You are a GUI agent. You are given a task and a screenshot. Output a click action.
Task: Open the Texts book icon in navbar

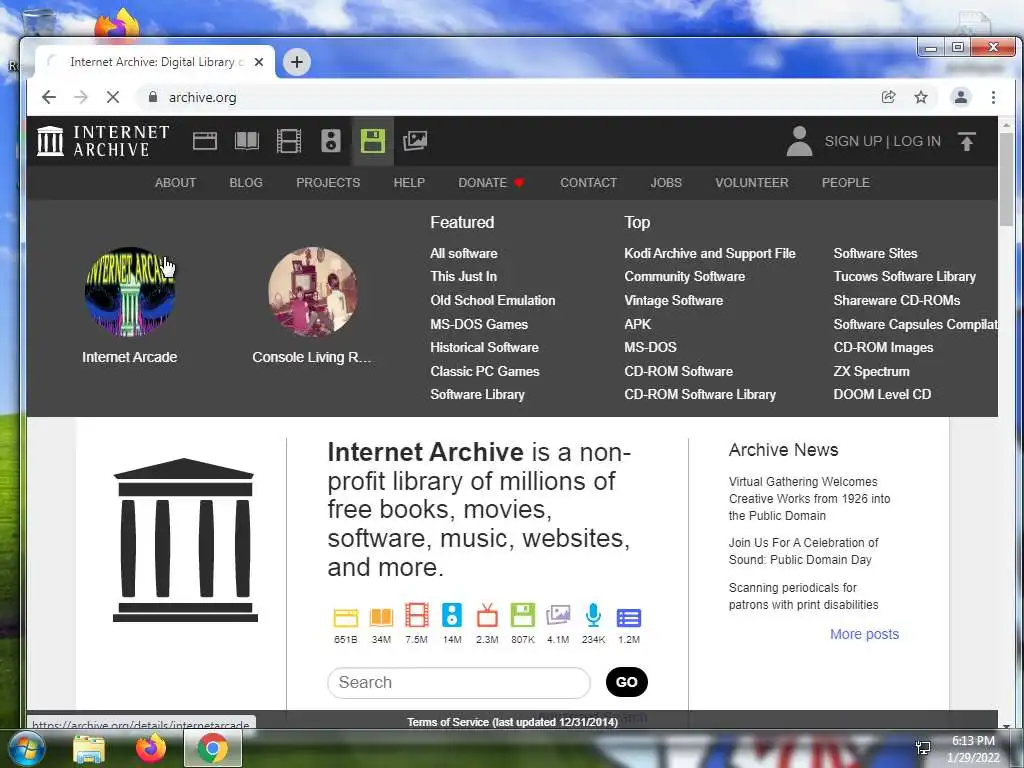click(247, 141)
